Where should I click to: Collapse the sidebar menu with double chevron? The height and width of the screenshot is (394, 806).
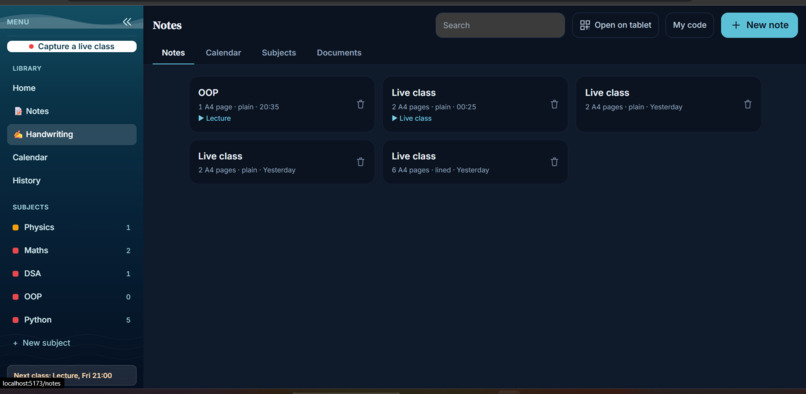coord(127,22)
